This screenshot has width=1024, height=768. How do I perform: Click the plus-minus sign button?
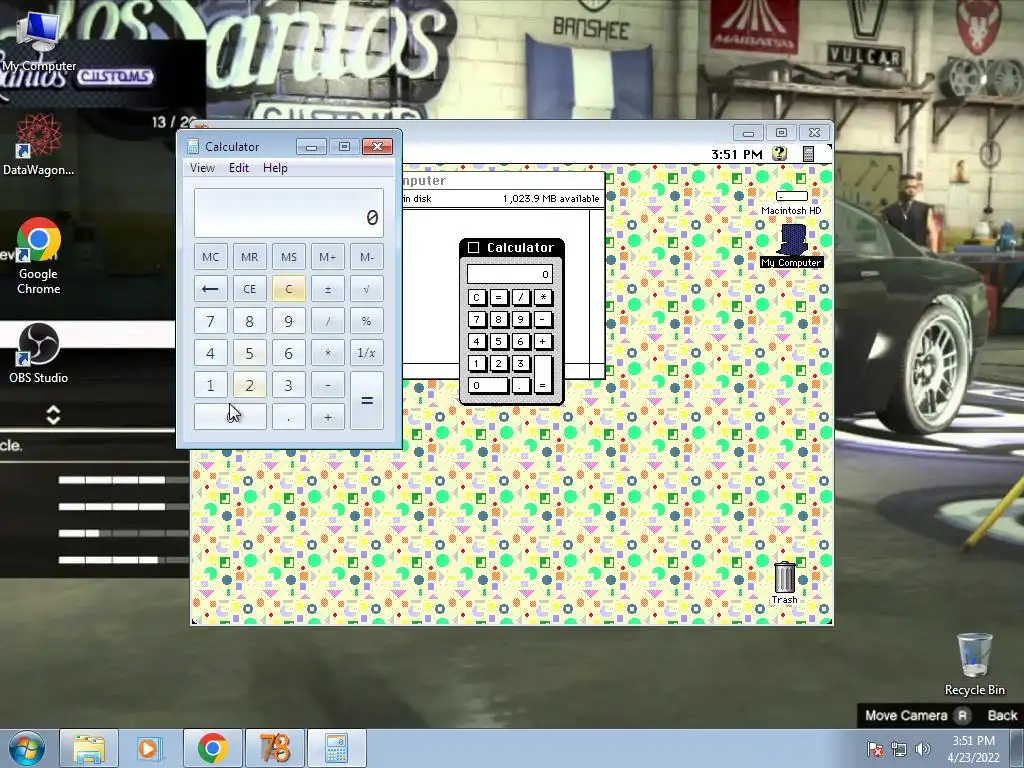(x=328, y=289)
